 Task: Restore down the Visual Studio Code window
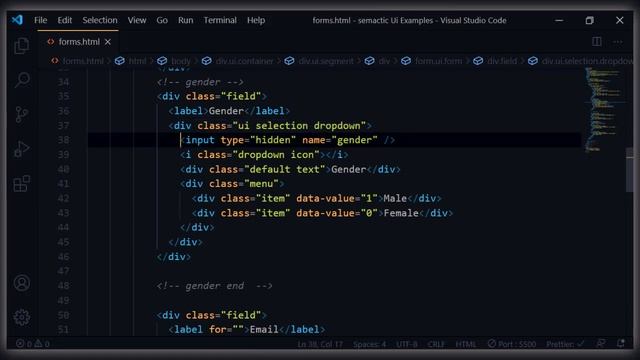point(589,20)
